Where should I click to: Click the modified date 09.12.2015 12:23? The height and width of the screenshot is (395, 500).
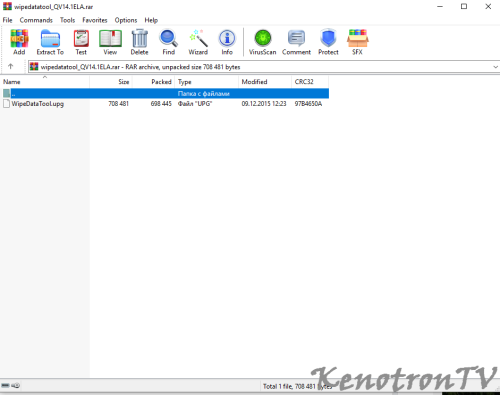click(x=264, y=104)
